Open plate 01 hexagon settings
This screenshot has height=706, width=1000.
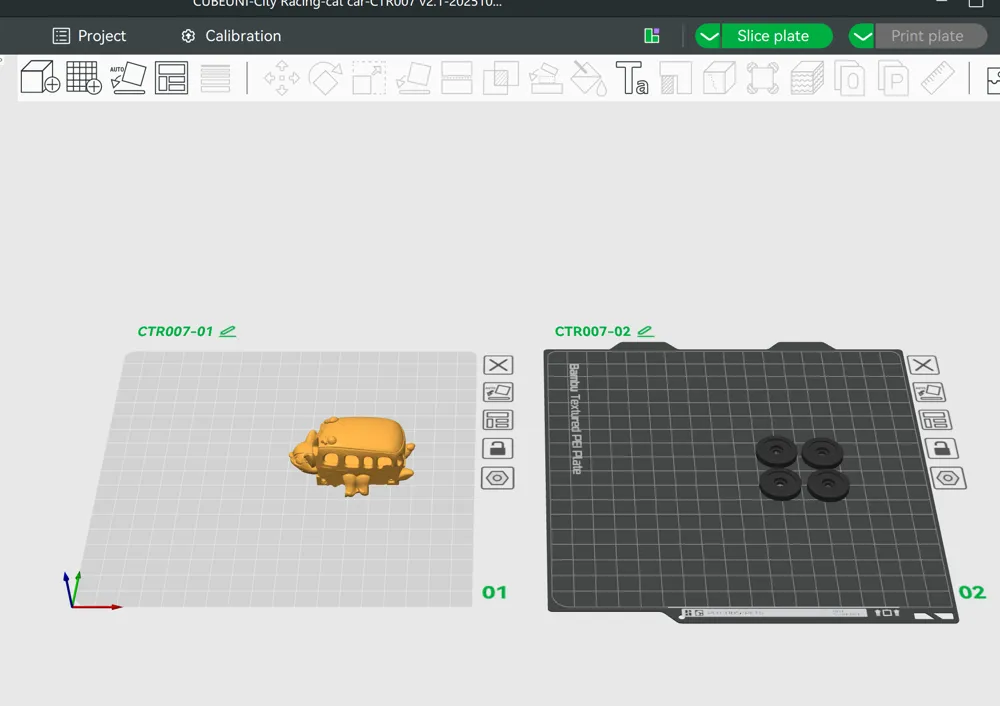(x=497, y=478)
